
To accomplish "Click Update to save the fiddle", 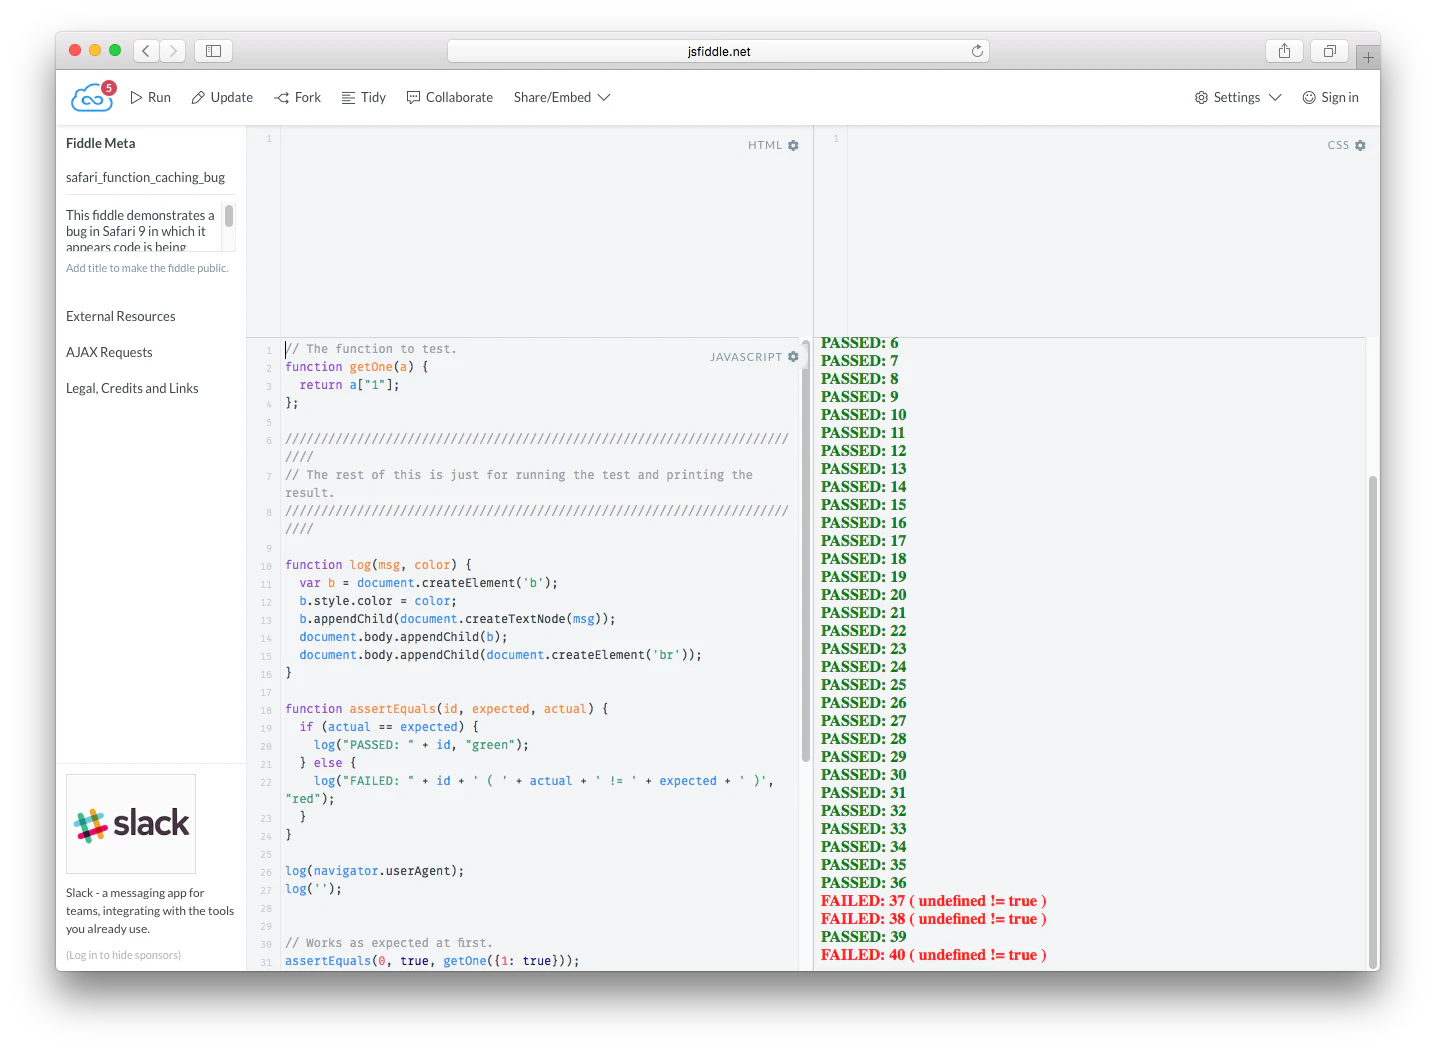I will point(222,97).
